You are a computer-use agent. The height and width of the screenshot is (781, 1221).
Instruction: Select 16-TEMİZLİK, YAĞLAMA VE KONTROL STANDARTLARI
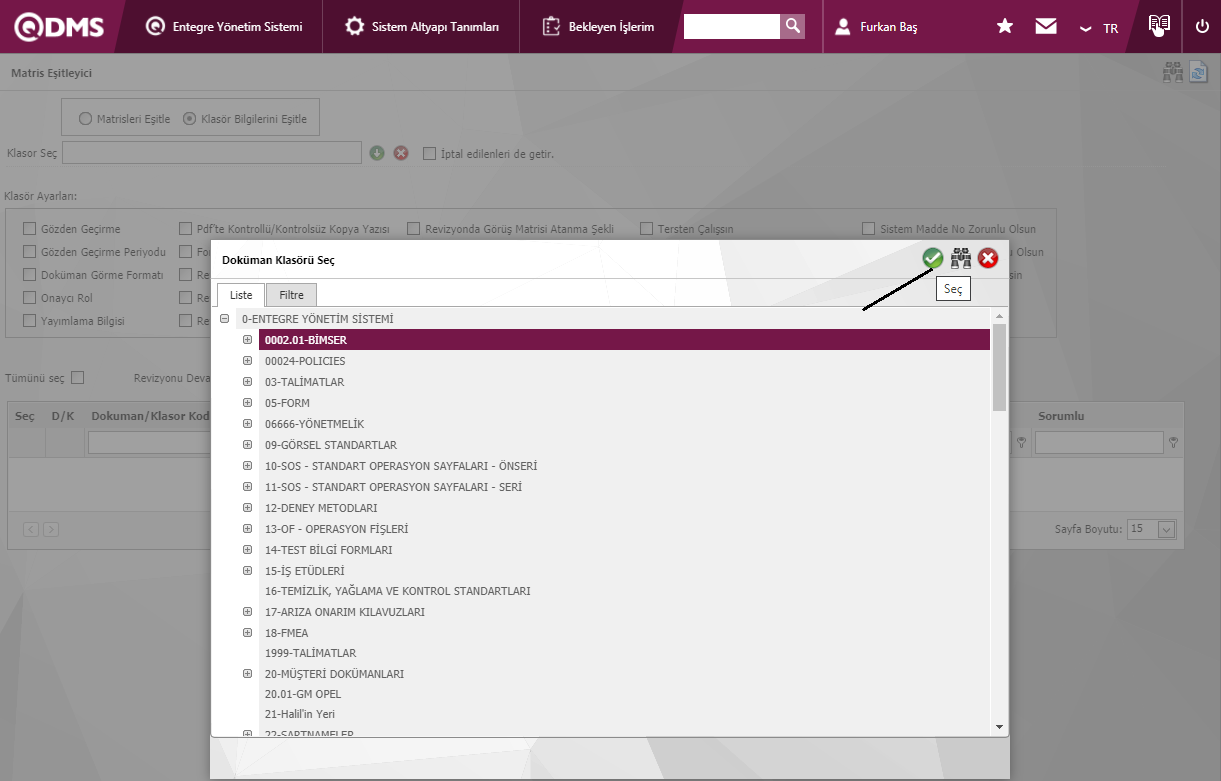click(397, 591)
